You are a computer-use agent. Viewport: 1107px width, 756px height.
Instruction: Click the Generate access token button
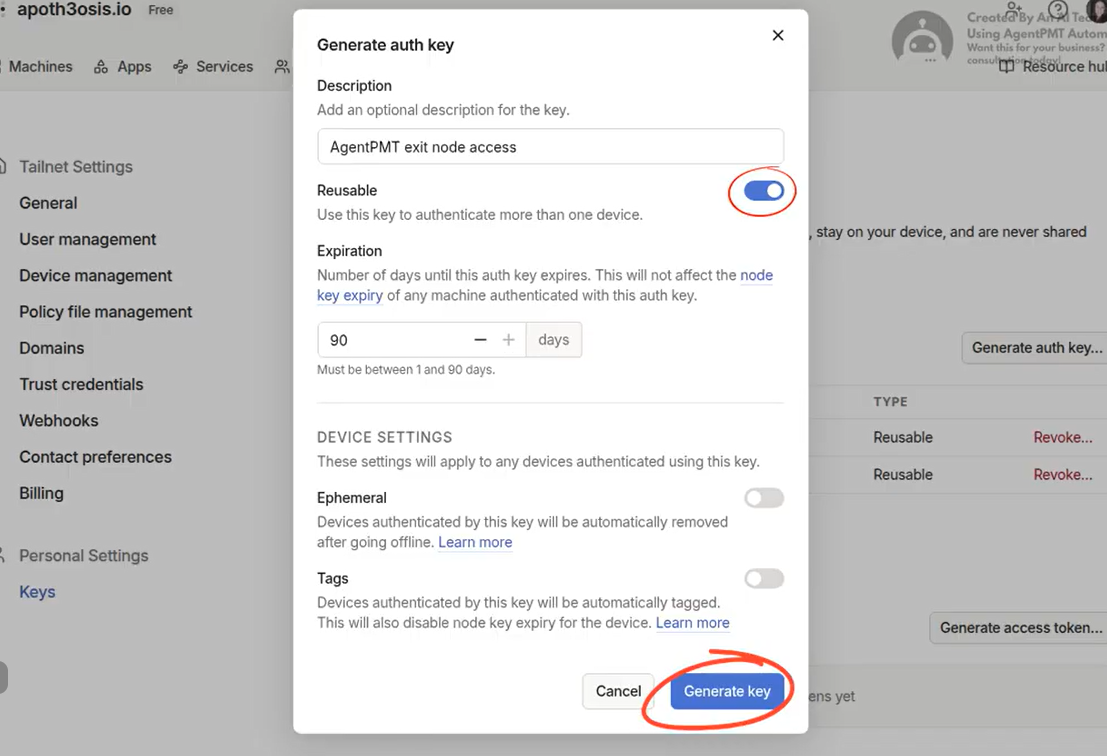click(x=1019, y=628)
